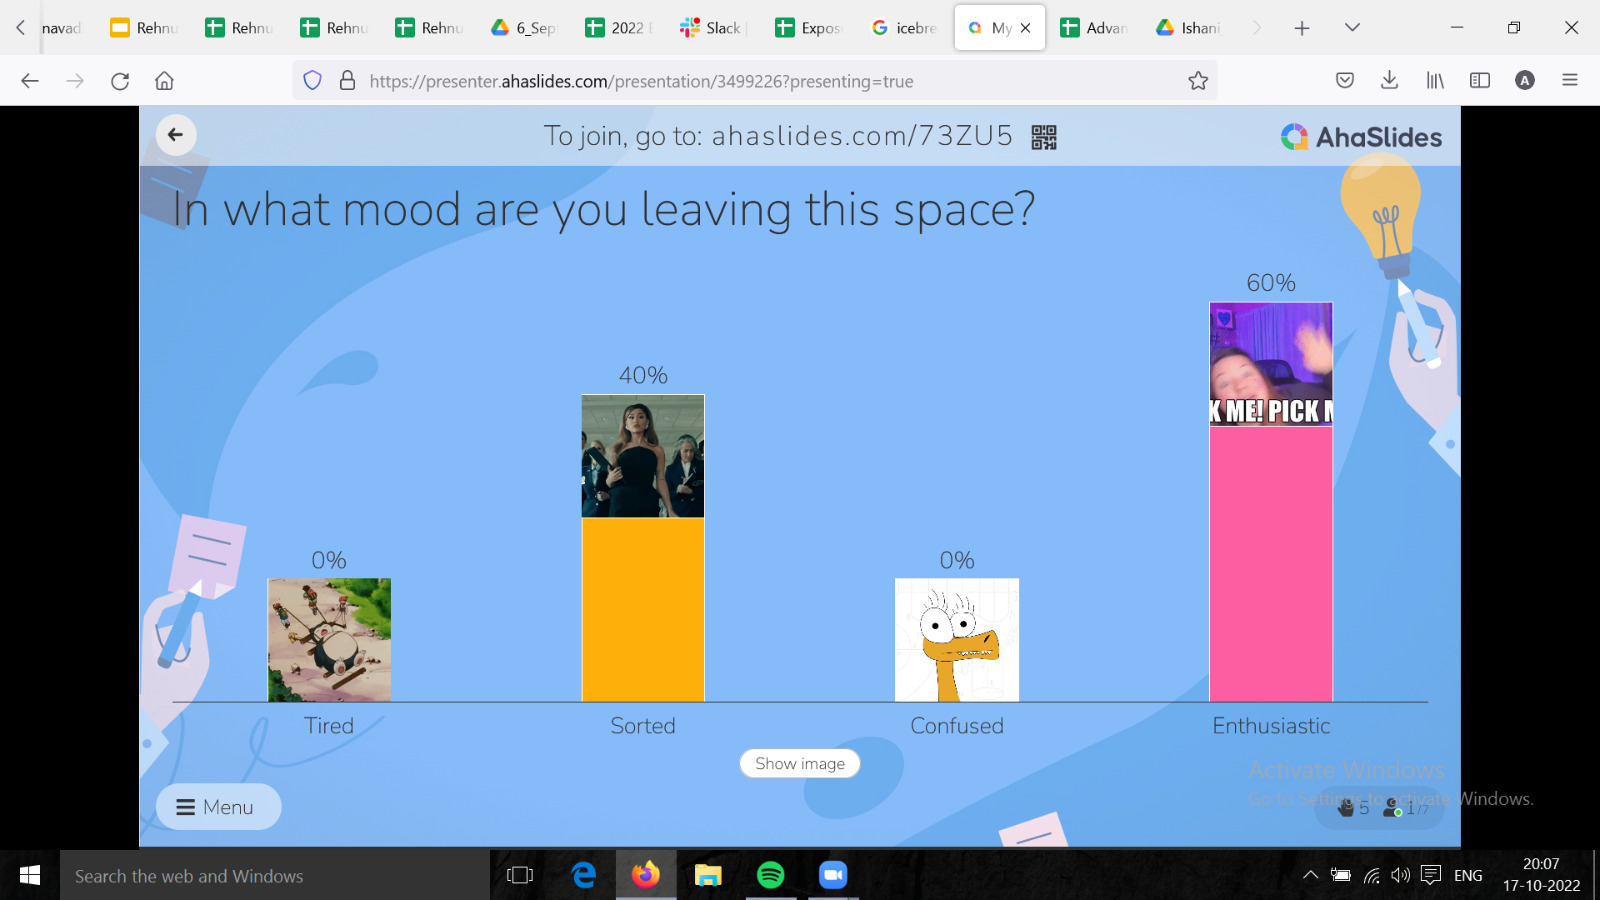Click the pink Enthusiastic bar
Viewport: 1600px width, 900px height.
(x=1271, y=564)
